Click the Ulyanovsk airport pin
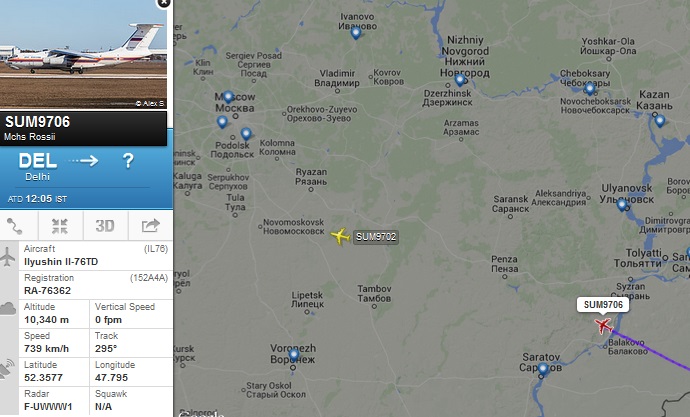Image resolution: width=690 pixels, height=417 pixels. click(x=622, y=205)
